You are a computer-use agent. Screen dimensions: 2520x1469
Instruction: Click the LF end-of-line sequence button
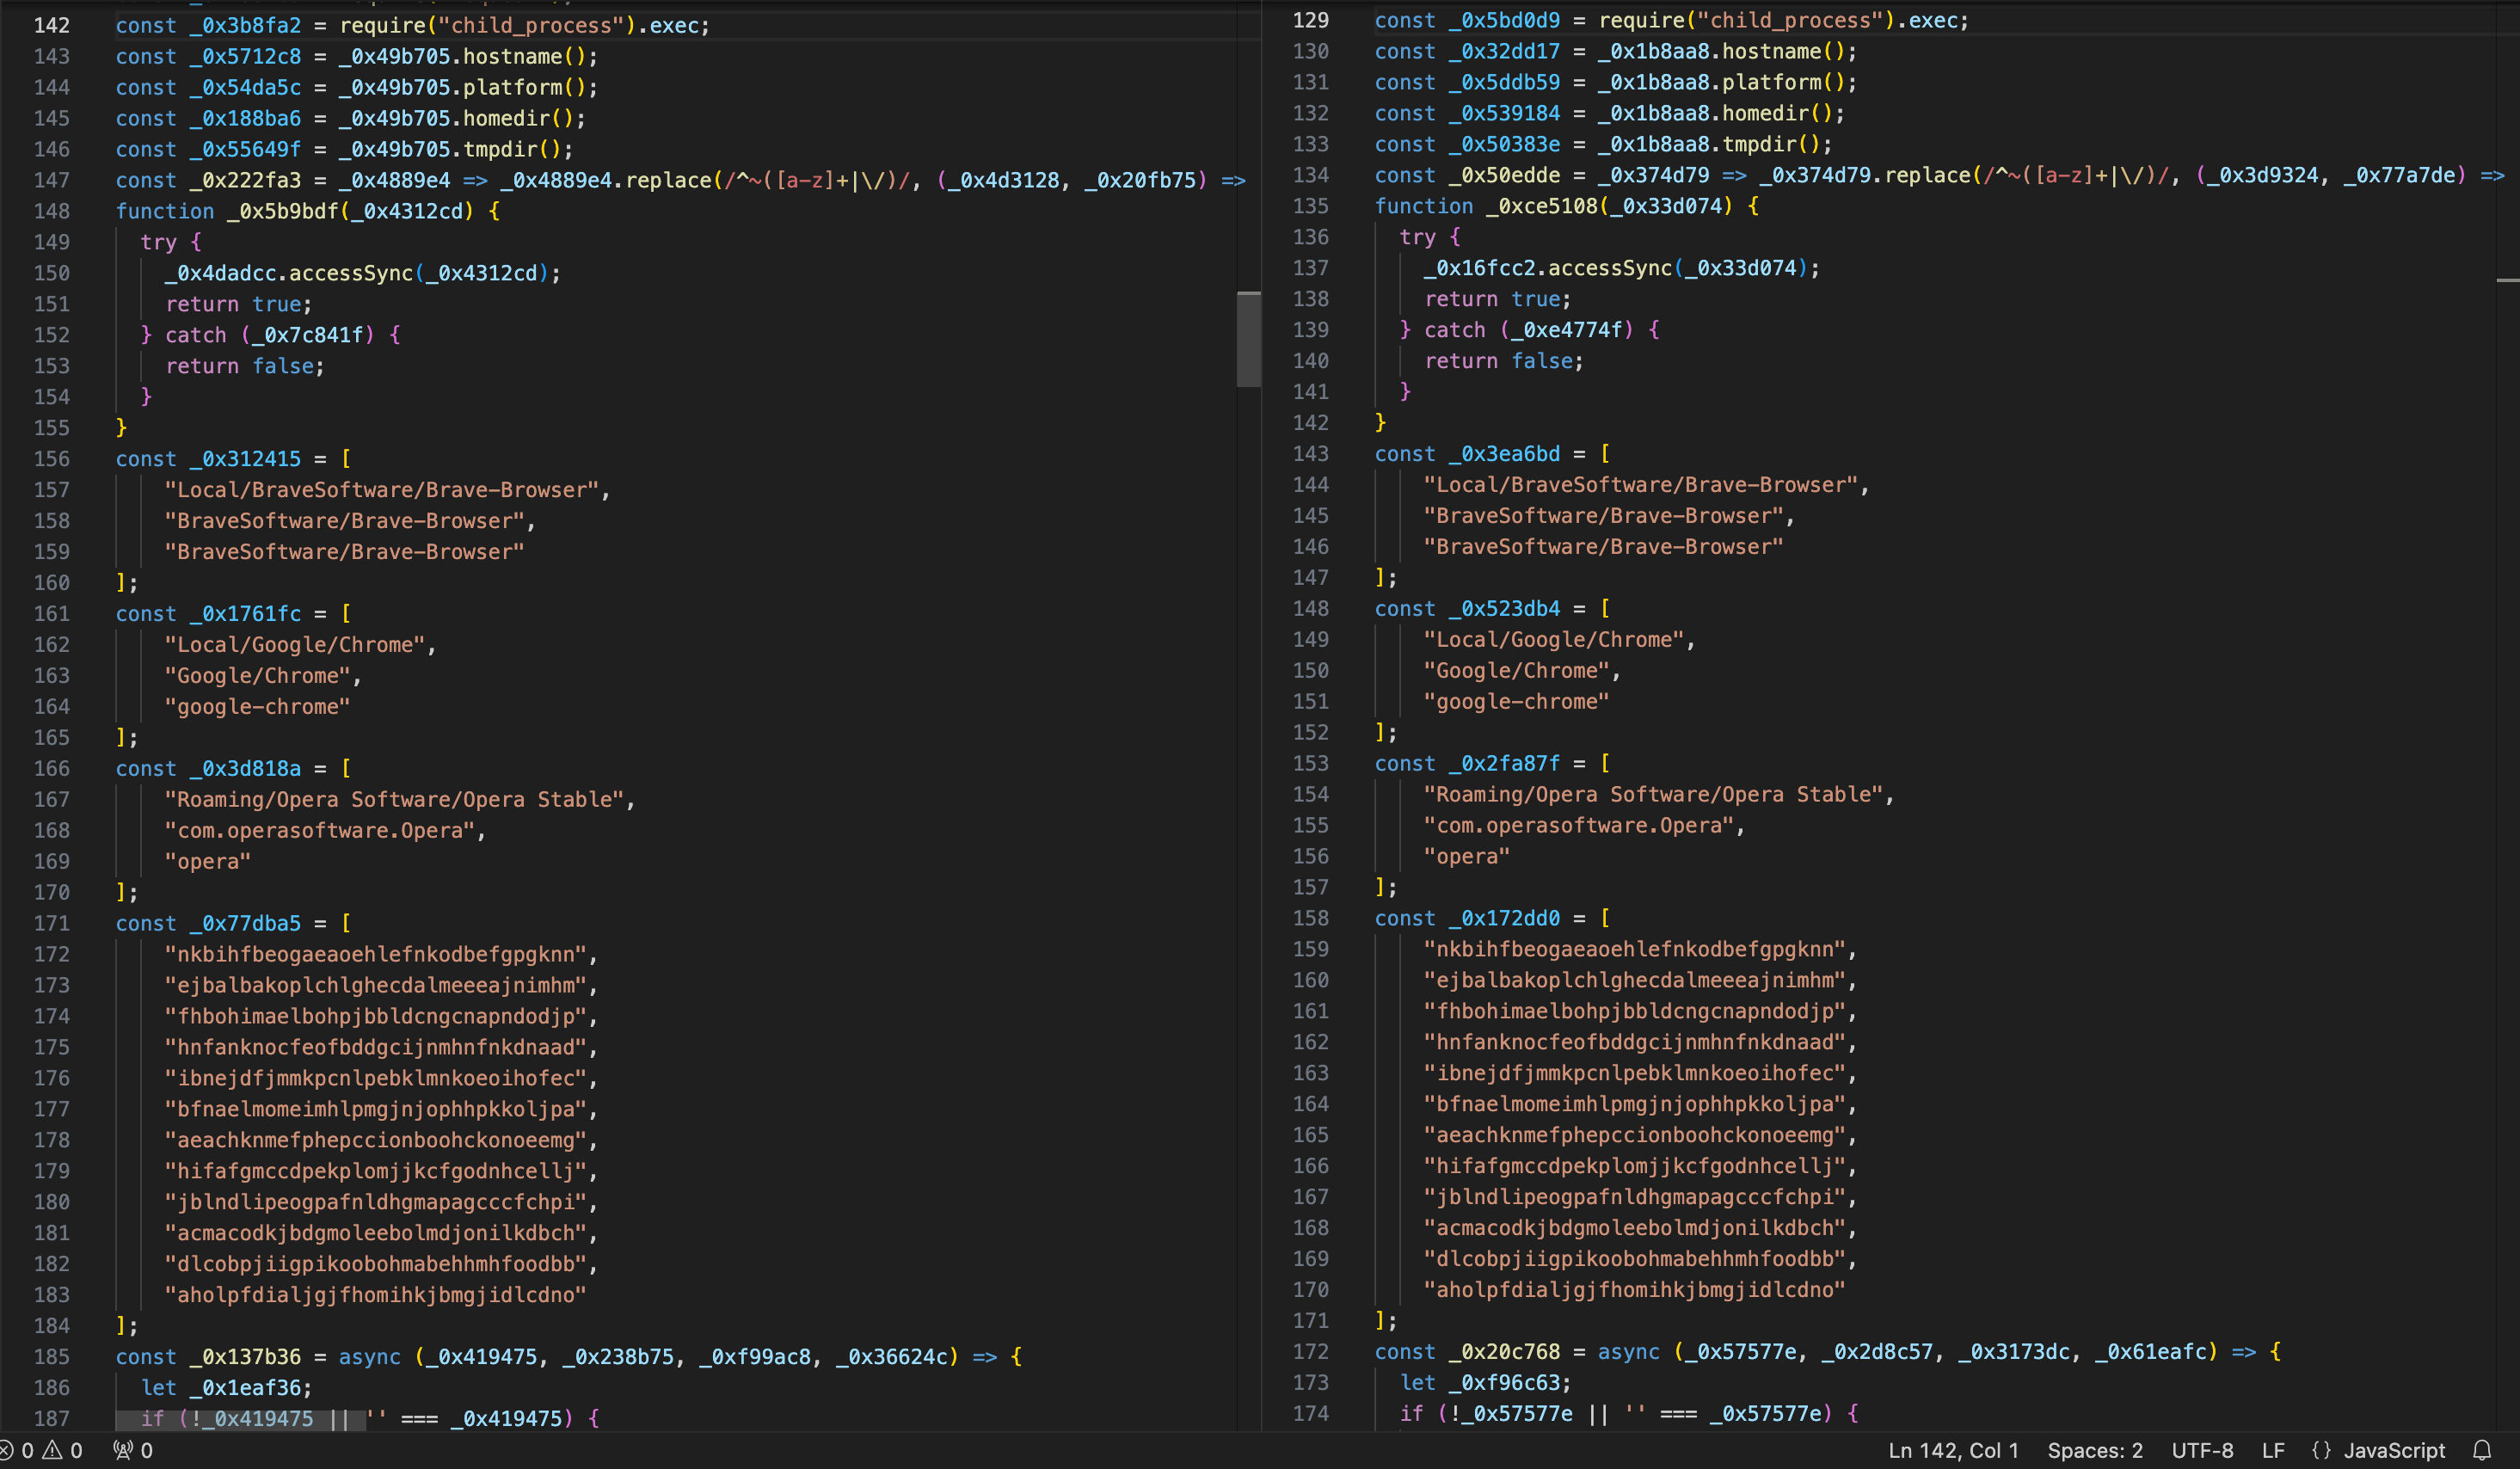(x=2273, y=1450)
